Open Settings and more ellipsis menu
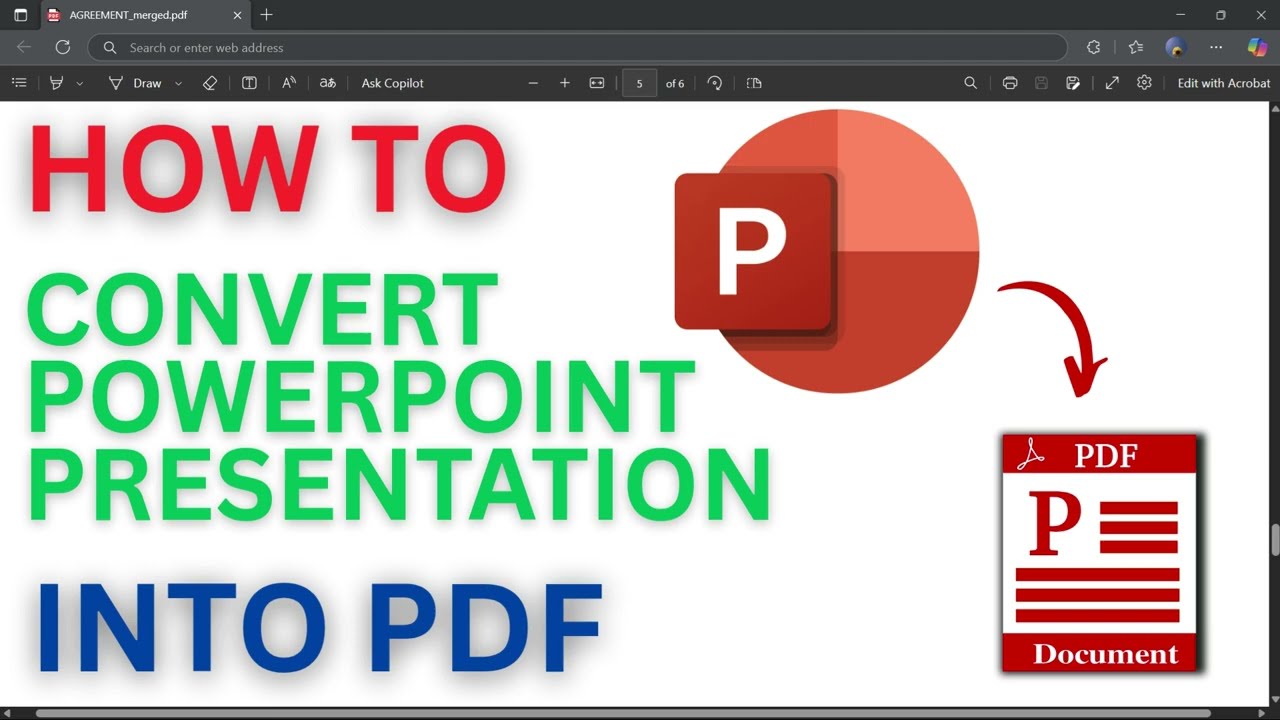Image resolution: width=1280 pixels, height=720 pixels. 1216,47
